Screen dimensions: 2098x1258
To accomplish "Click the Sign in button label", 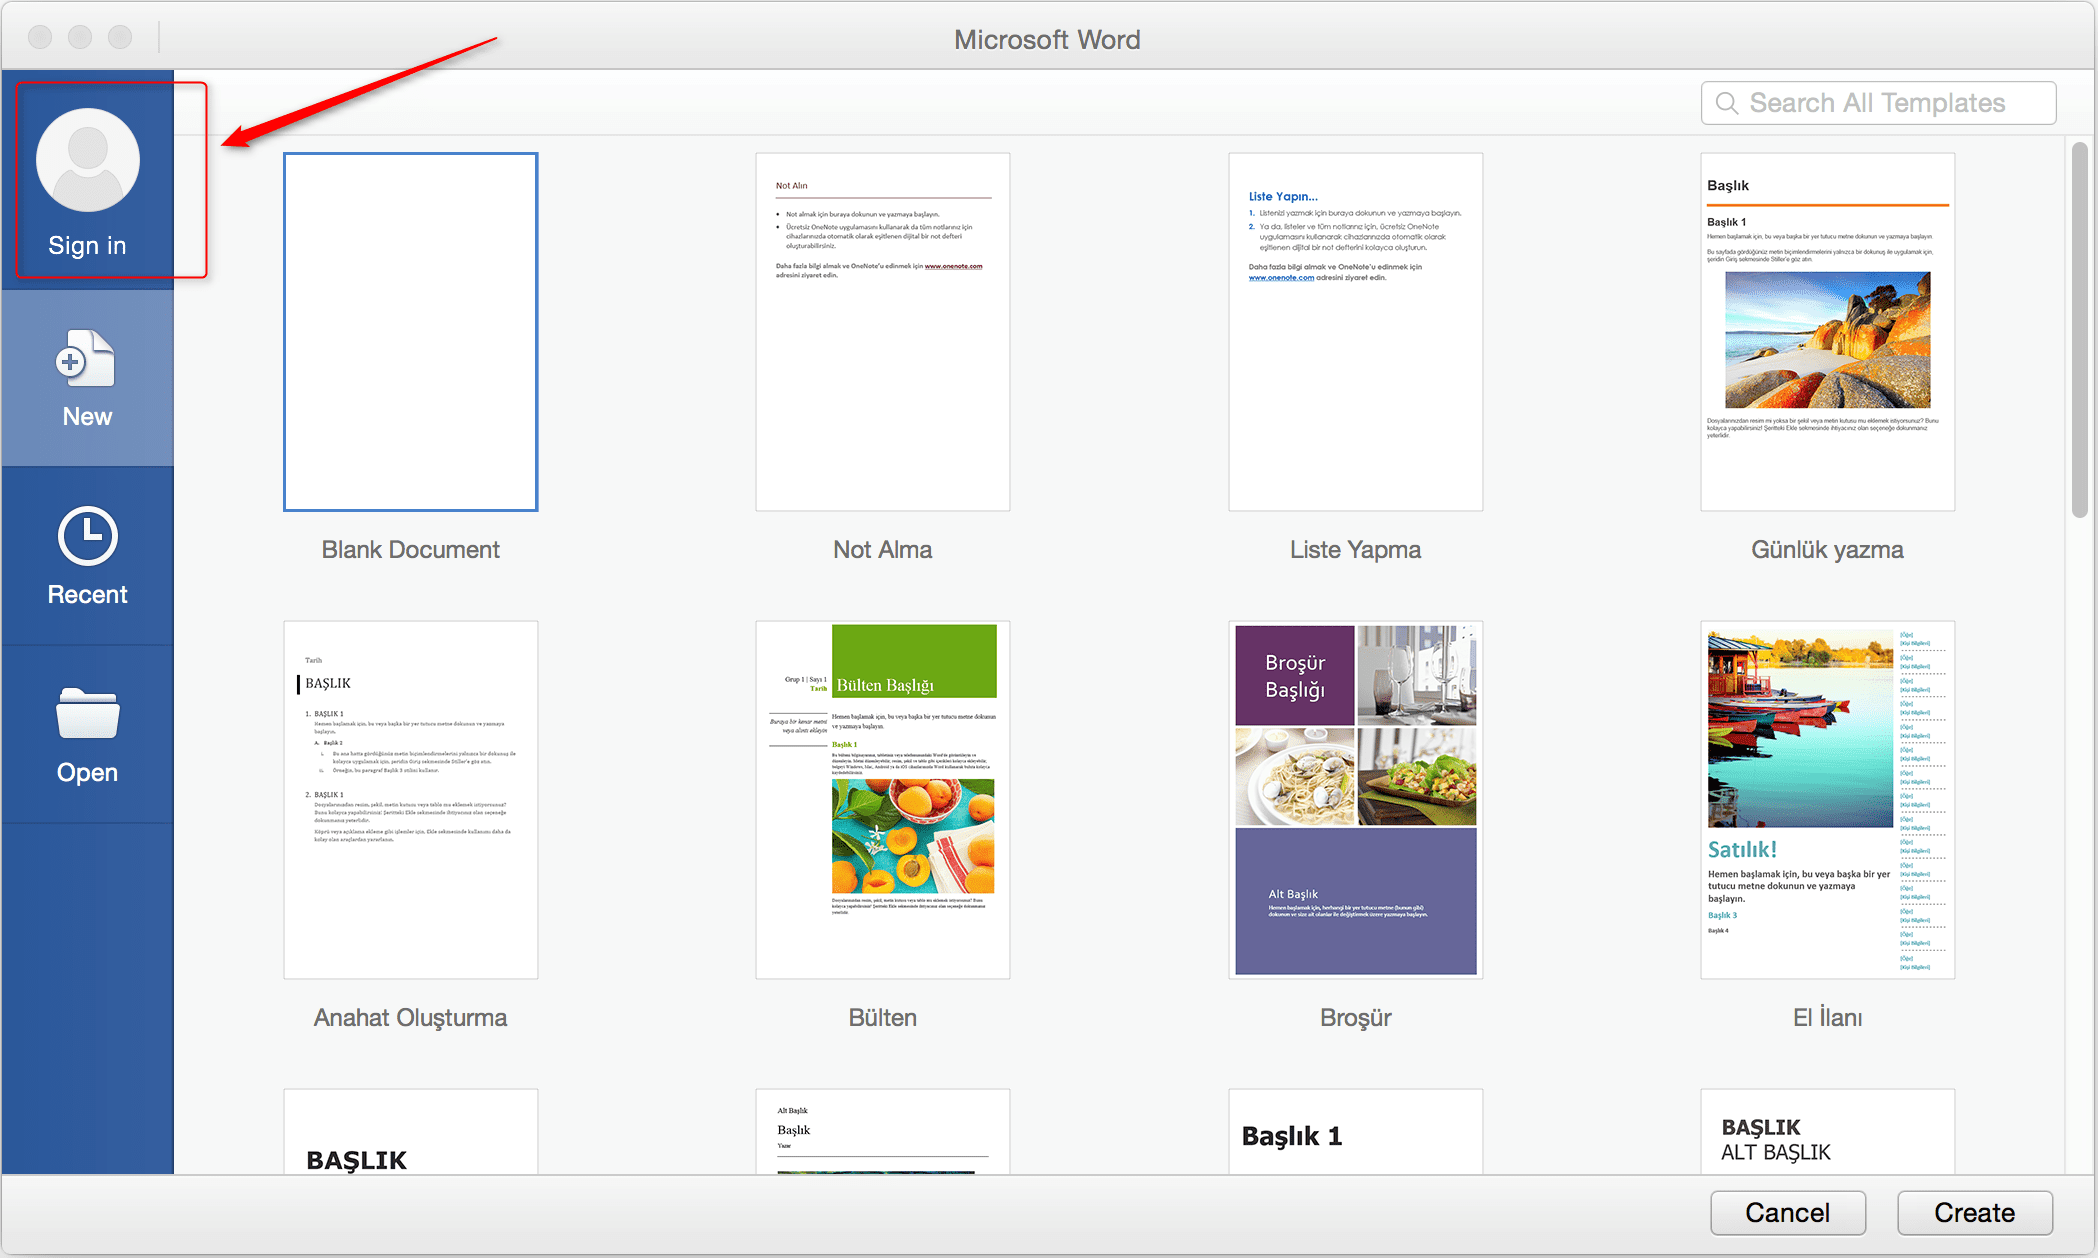I will 84,244.
